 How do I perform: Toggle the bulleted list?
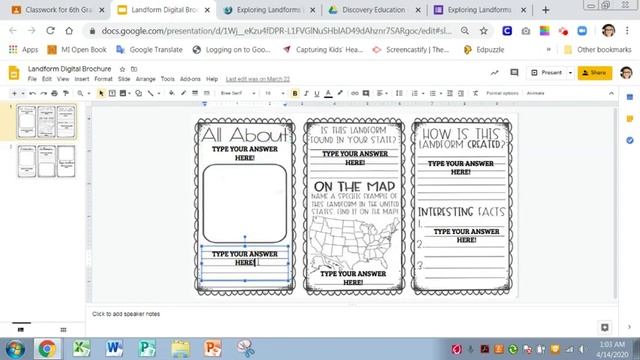(433, 93)
